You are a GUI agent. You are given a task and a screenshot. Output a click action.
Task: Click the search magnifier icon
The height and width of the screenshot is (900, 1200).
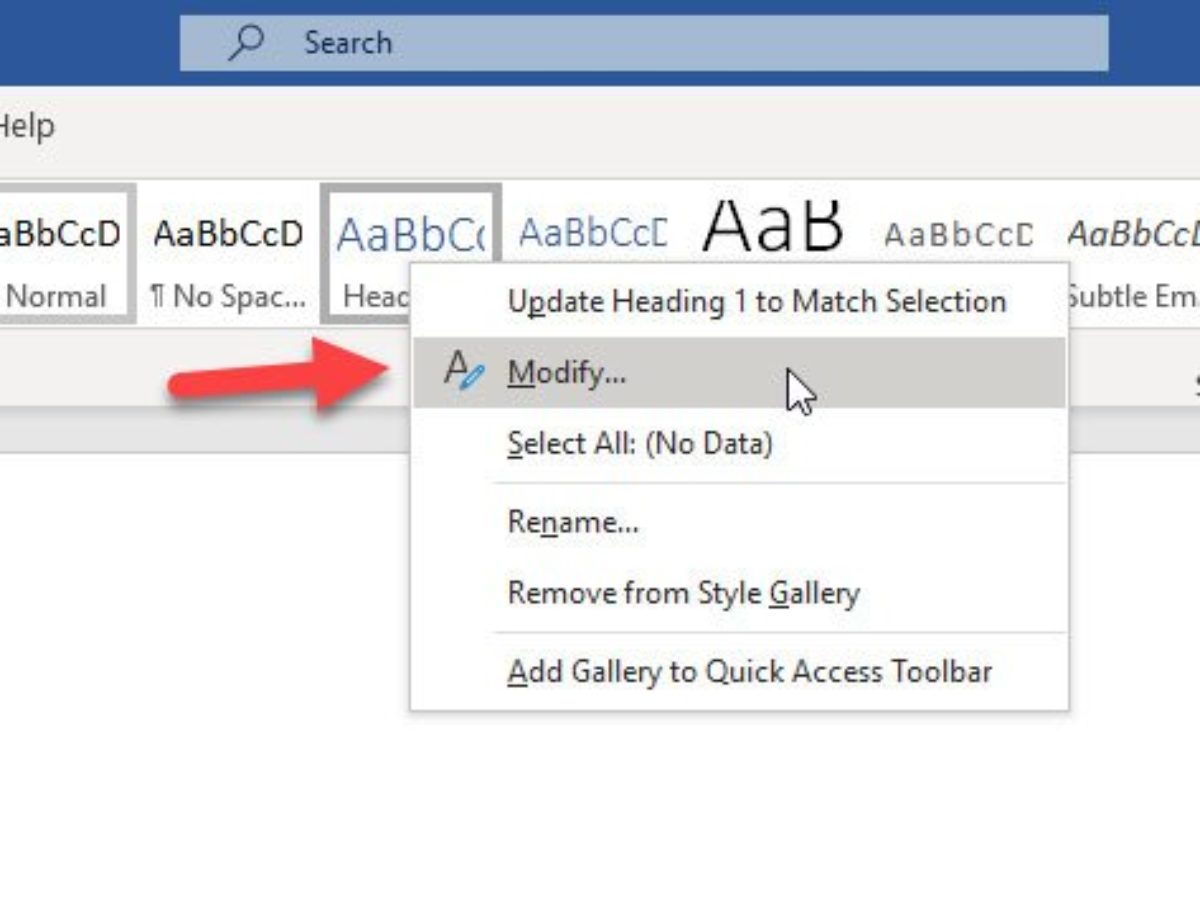pyautogui.click(x=246, y=42)
